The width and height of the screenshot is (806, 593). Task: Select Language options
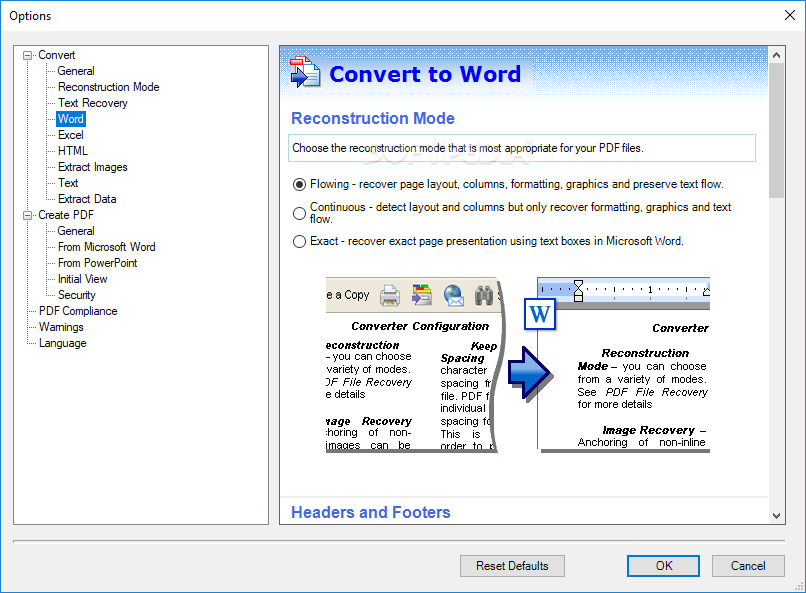tap(63, 343)
